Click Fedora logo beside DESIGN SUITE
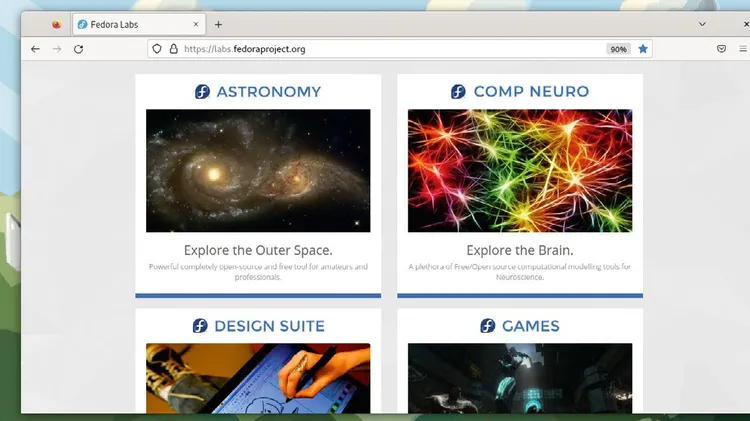Image resolution: width=750 pixels, height=421 pixels. pos(200,326)
